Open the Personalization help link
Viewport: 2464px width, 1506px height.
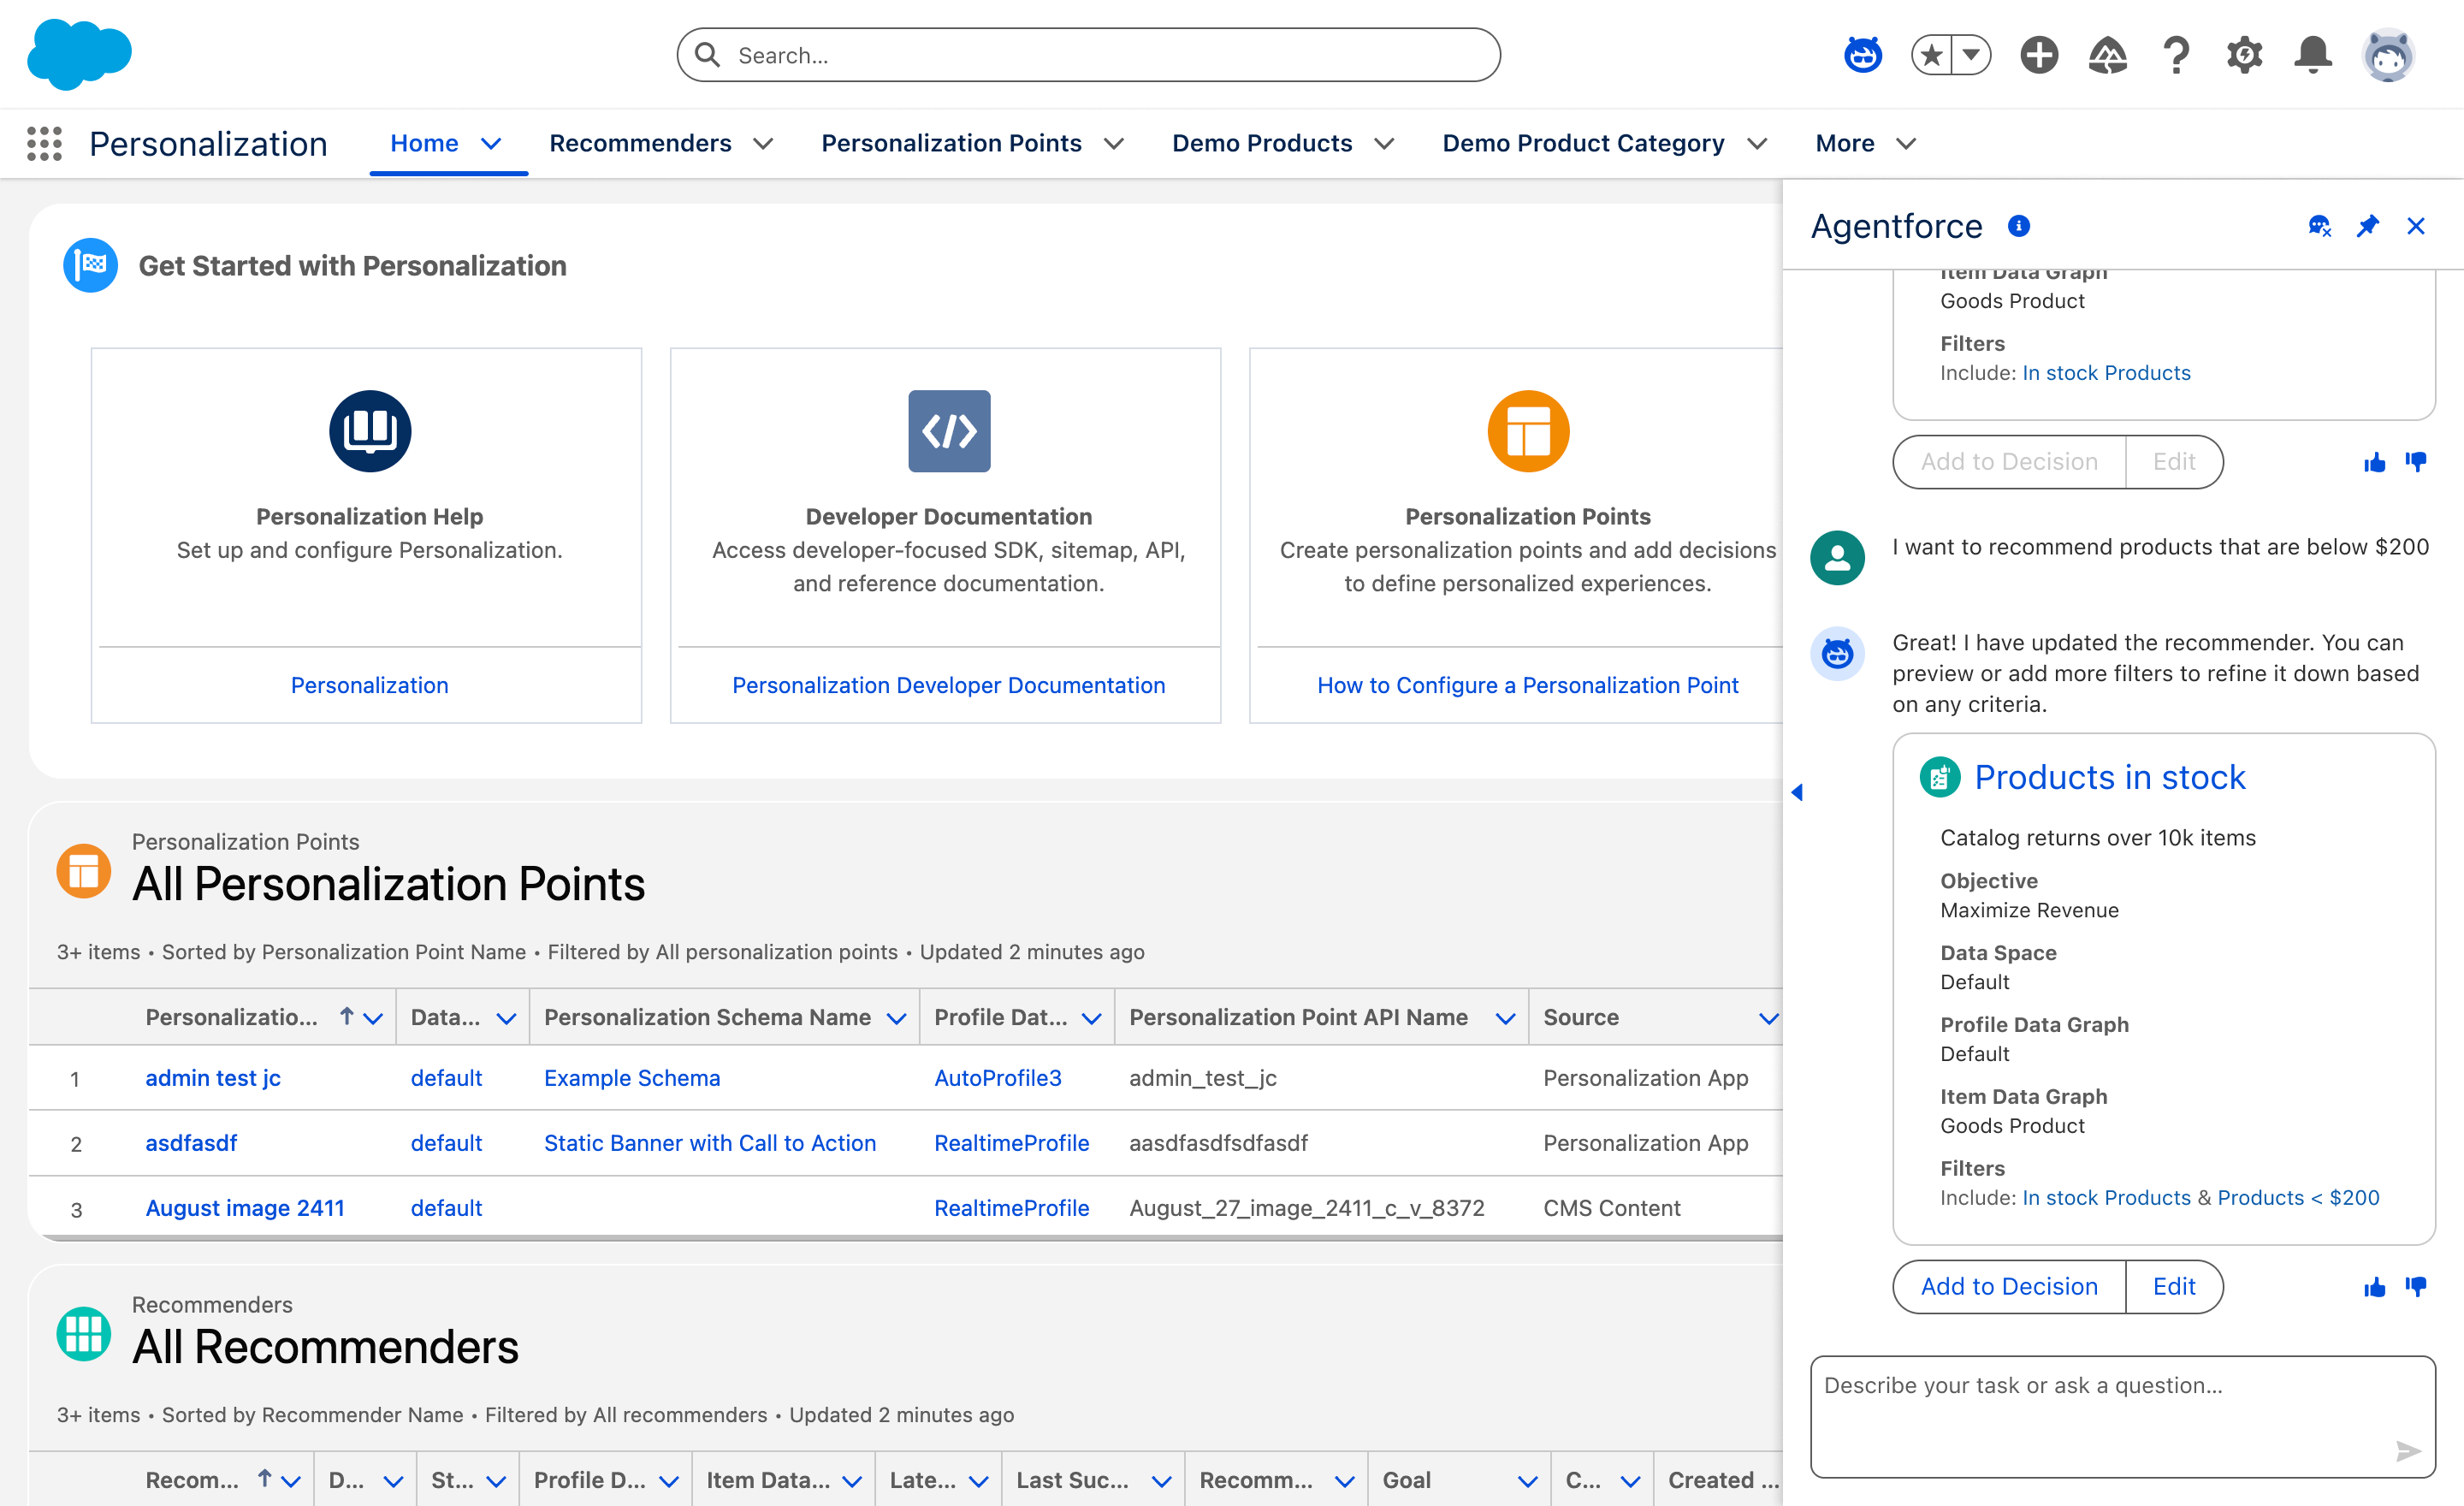370,685
